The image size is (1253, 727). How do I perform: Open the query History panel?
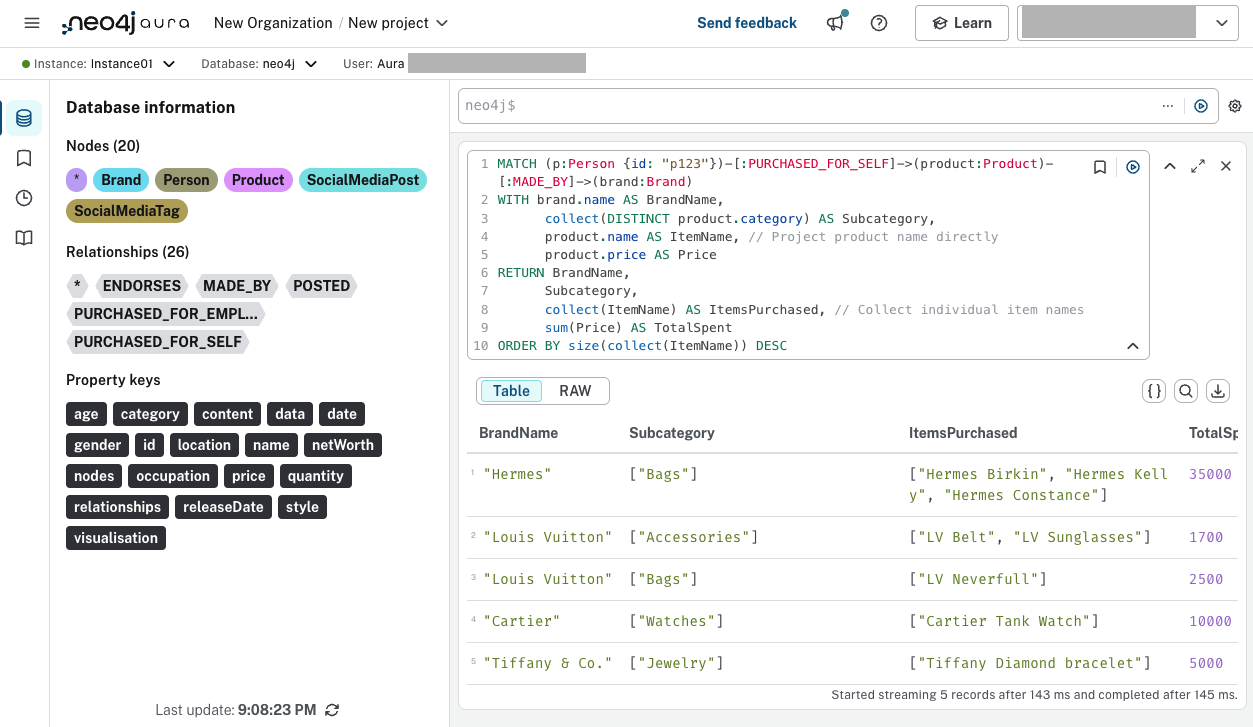22,197
